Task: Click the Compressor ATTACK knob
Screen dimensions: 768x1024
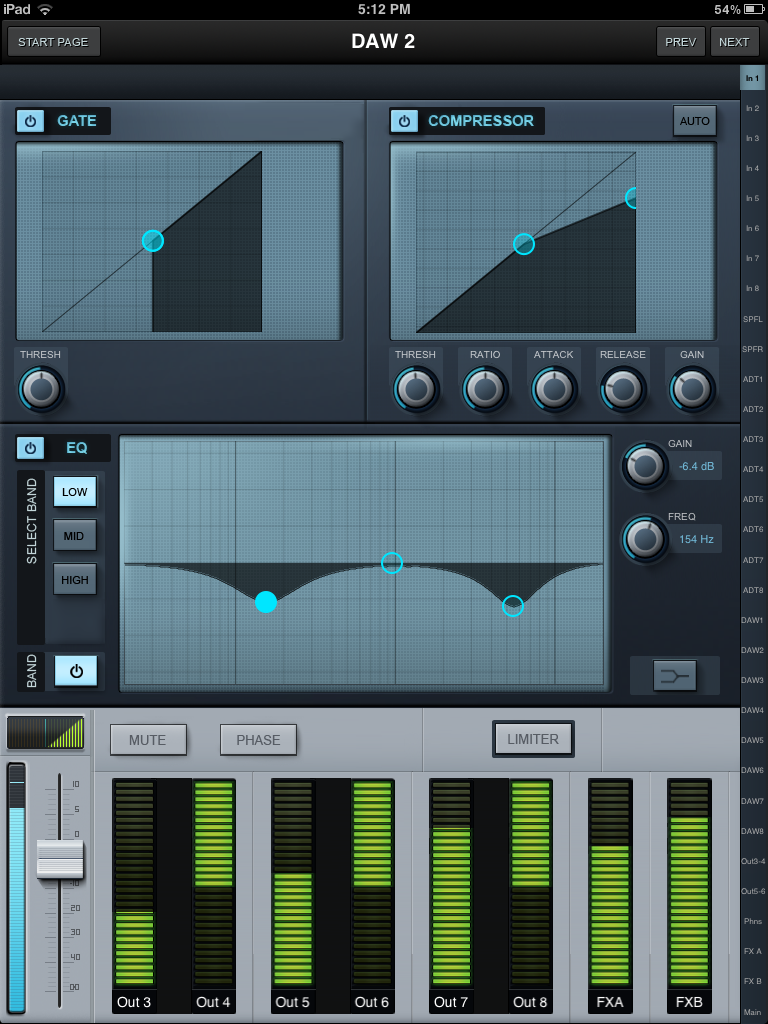Action: click(x=554, y=389)
